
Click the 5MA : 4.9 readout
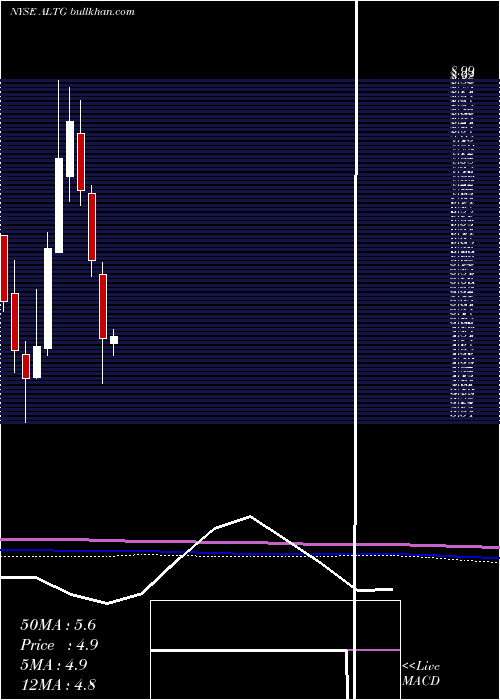pos(54,665)
